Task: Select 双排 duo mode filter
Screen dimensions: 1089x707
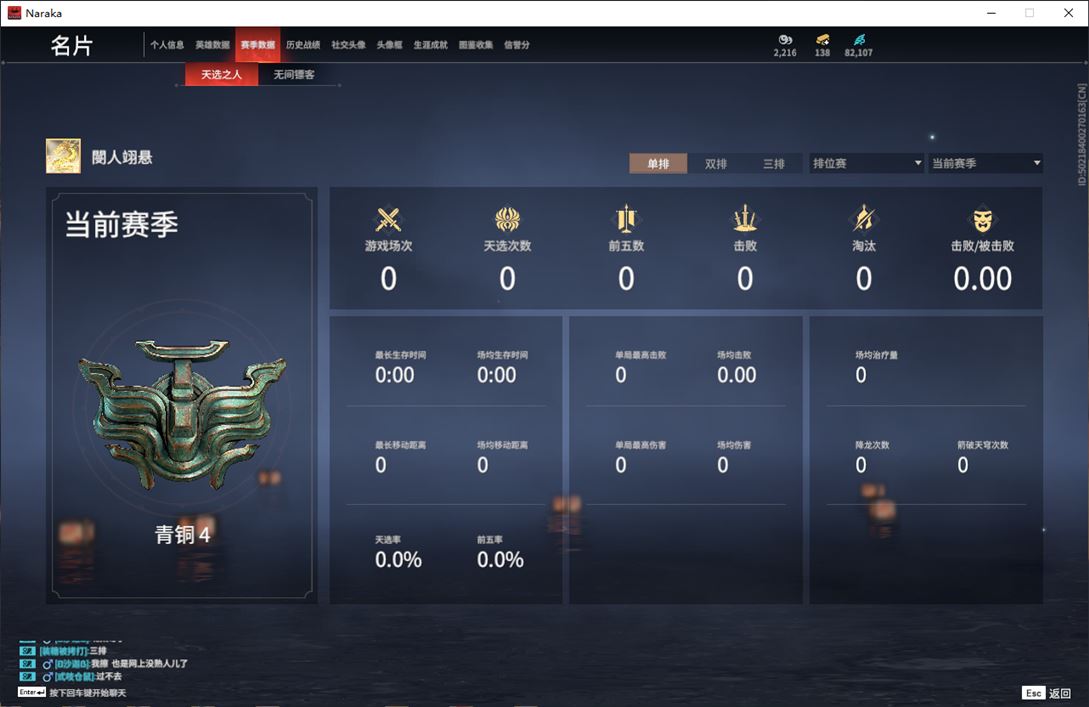Action: [x=716, y=164]
